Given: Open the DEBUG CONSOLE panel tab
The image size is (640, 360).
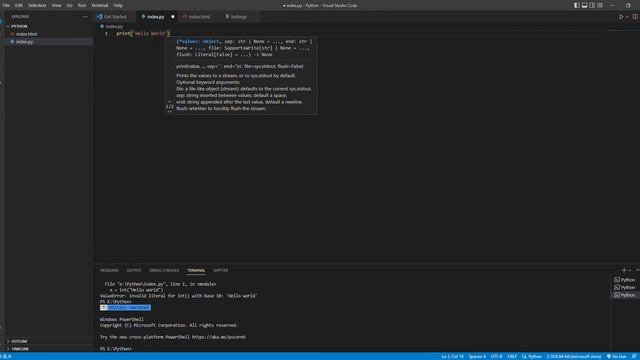Looking at the screenshot, I should click(x=164, y=270).
